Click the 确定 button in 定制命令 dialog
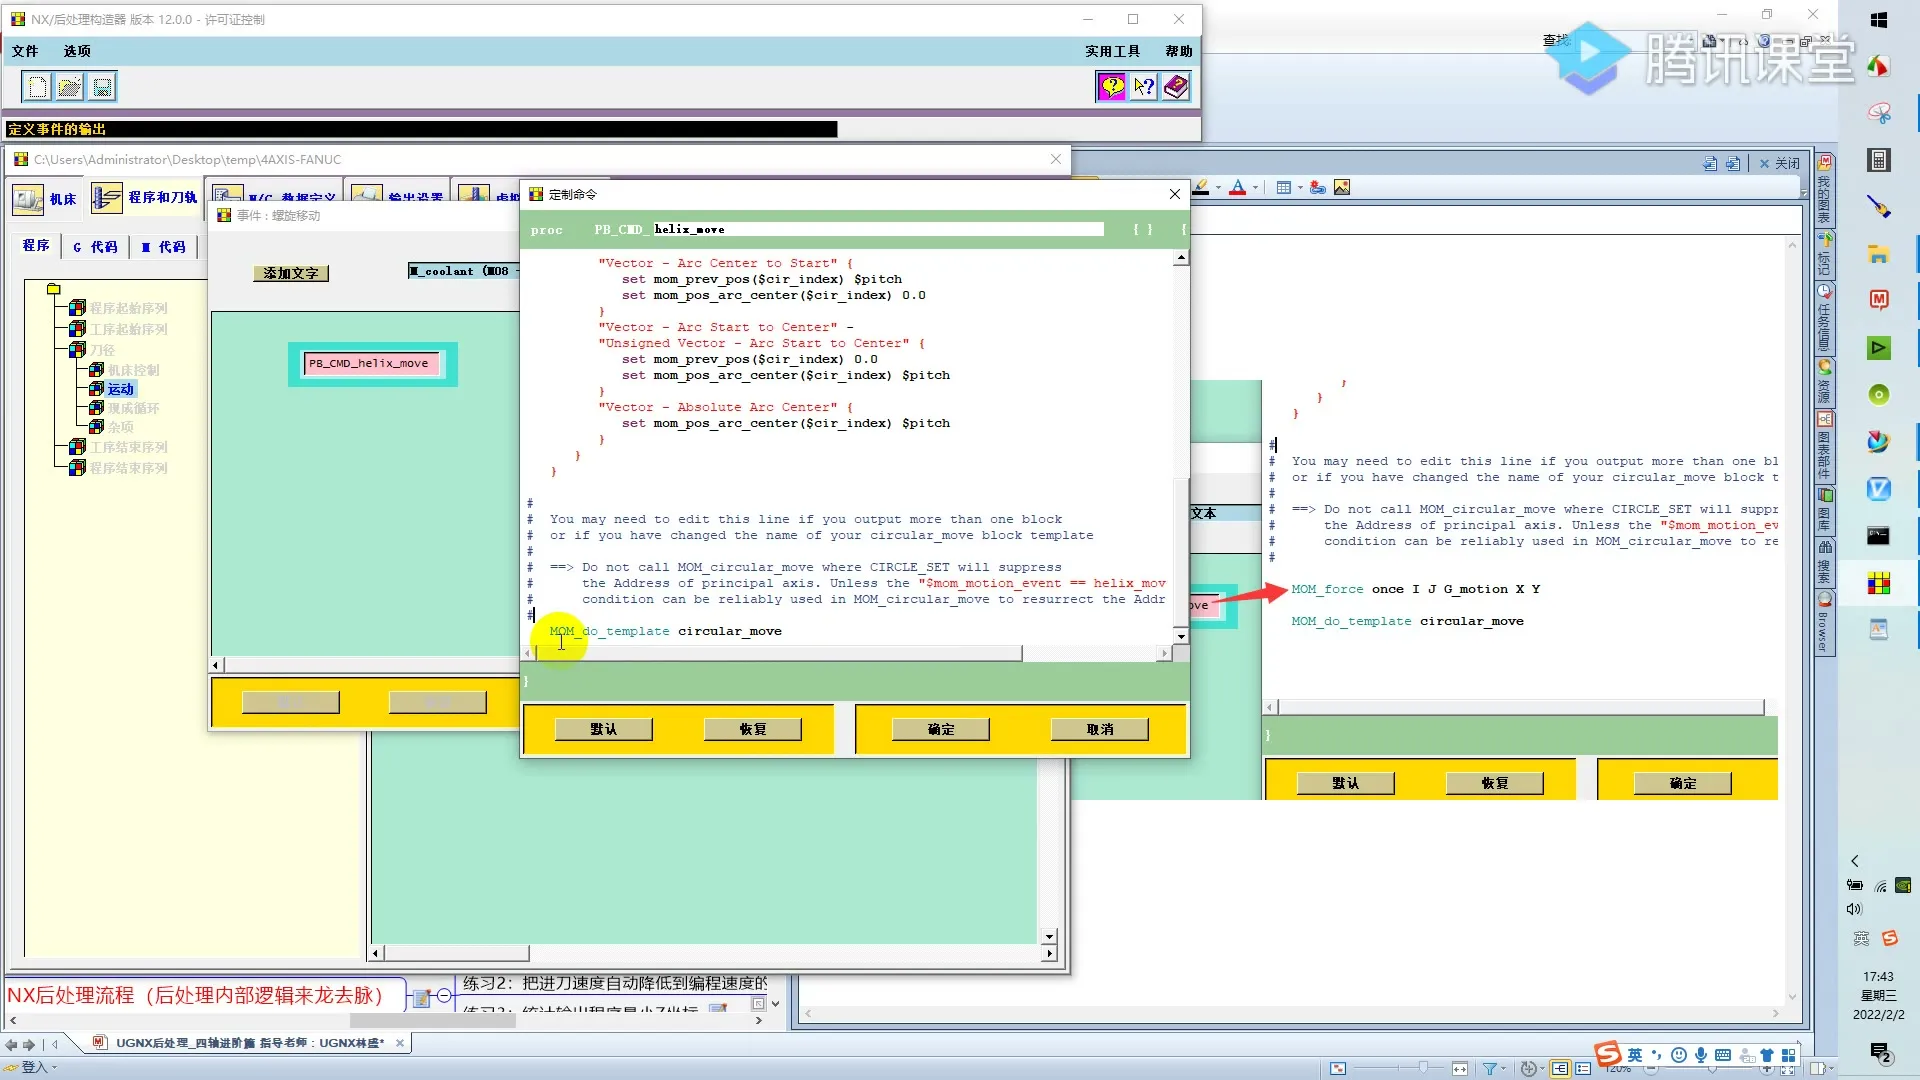 940,729
